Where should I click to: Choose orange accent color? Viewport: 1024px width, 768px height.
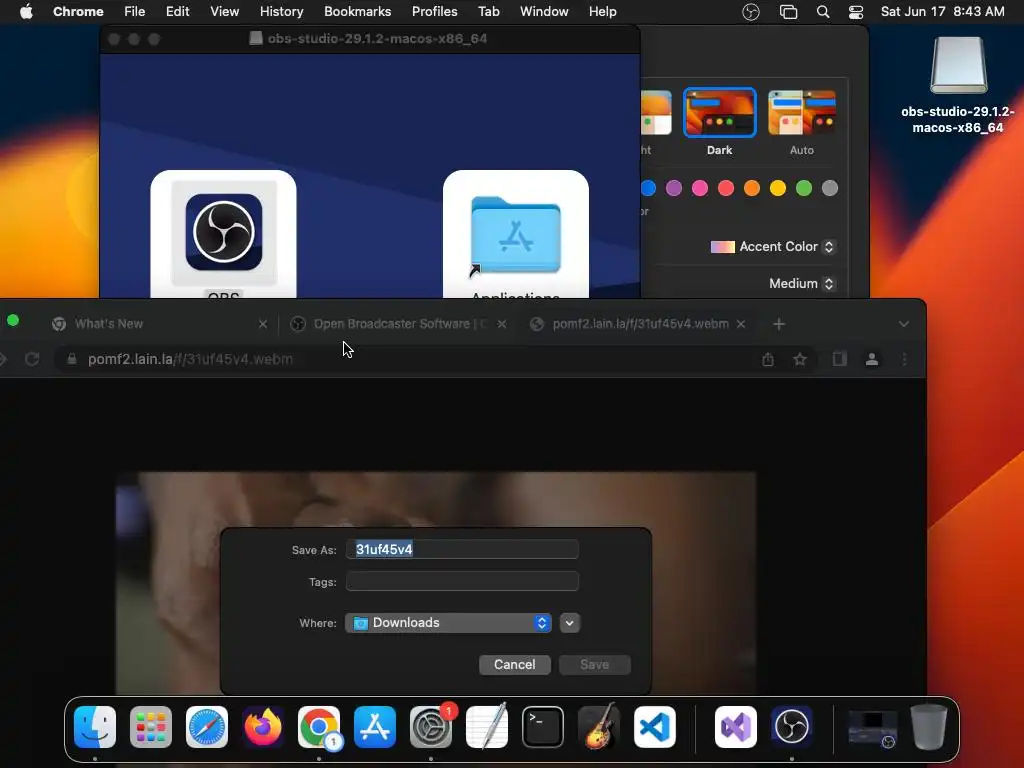[752, 188]
